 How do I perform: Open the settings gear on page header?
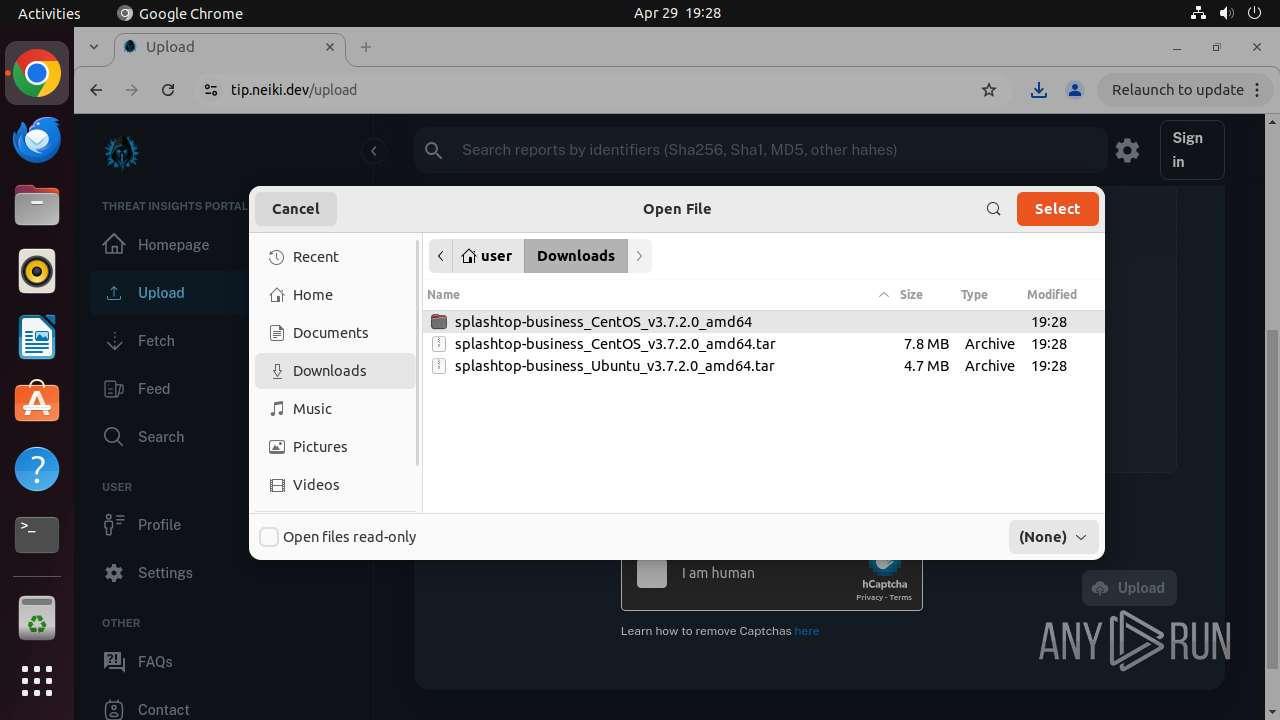(1127, 150)
